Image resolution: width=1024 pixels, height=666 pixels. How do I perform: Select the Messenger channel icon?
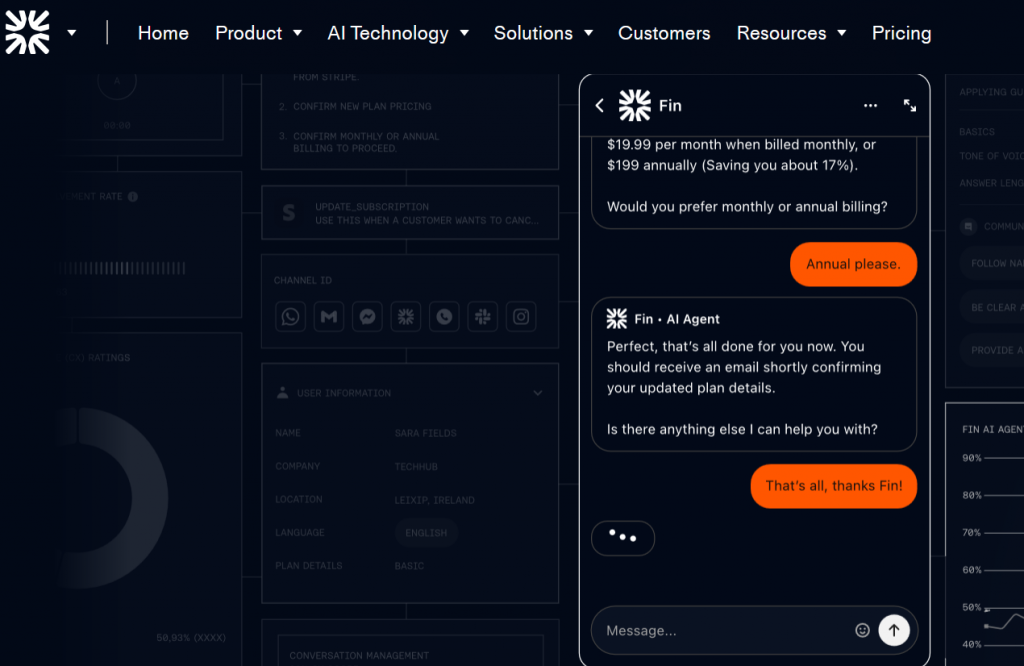click(368, 317)
